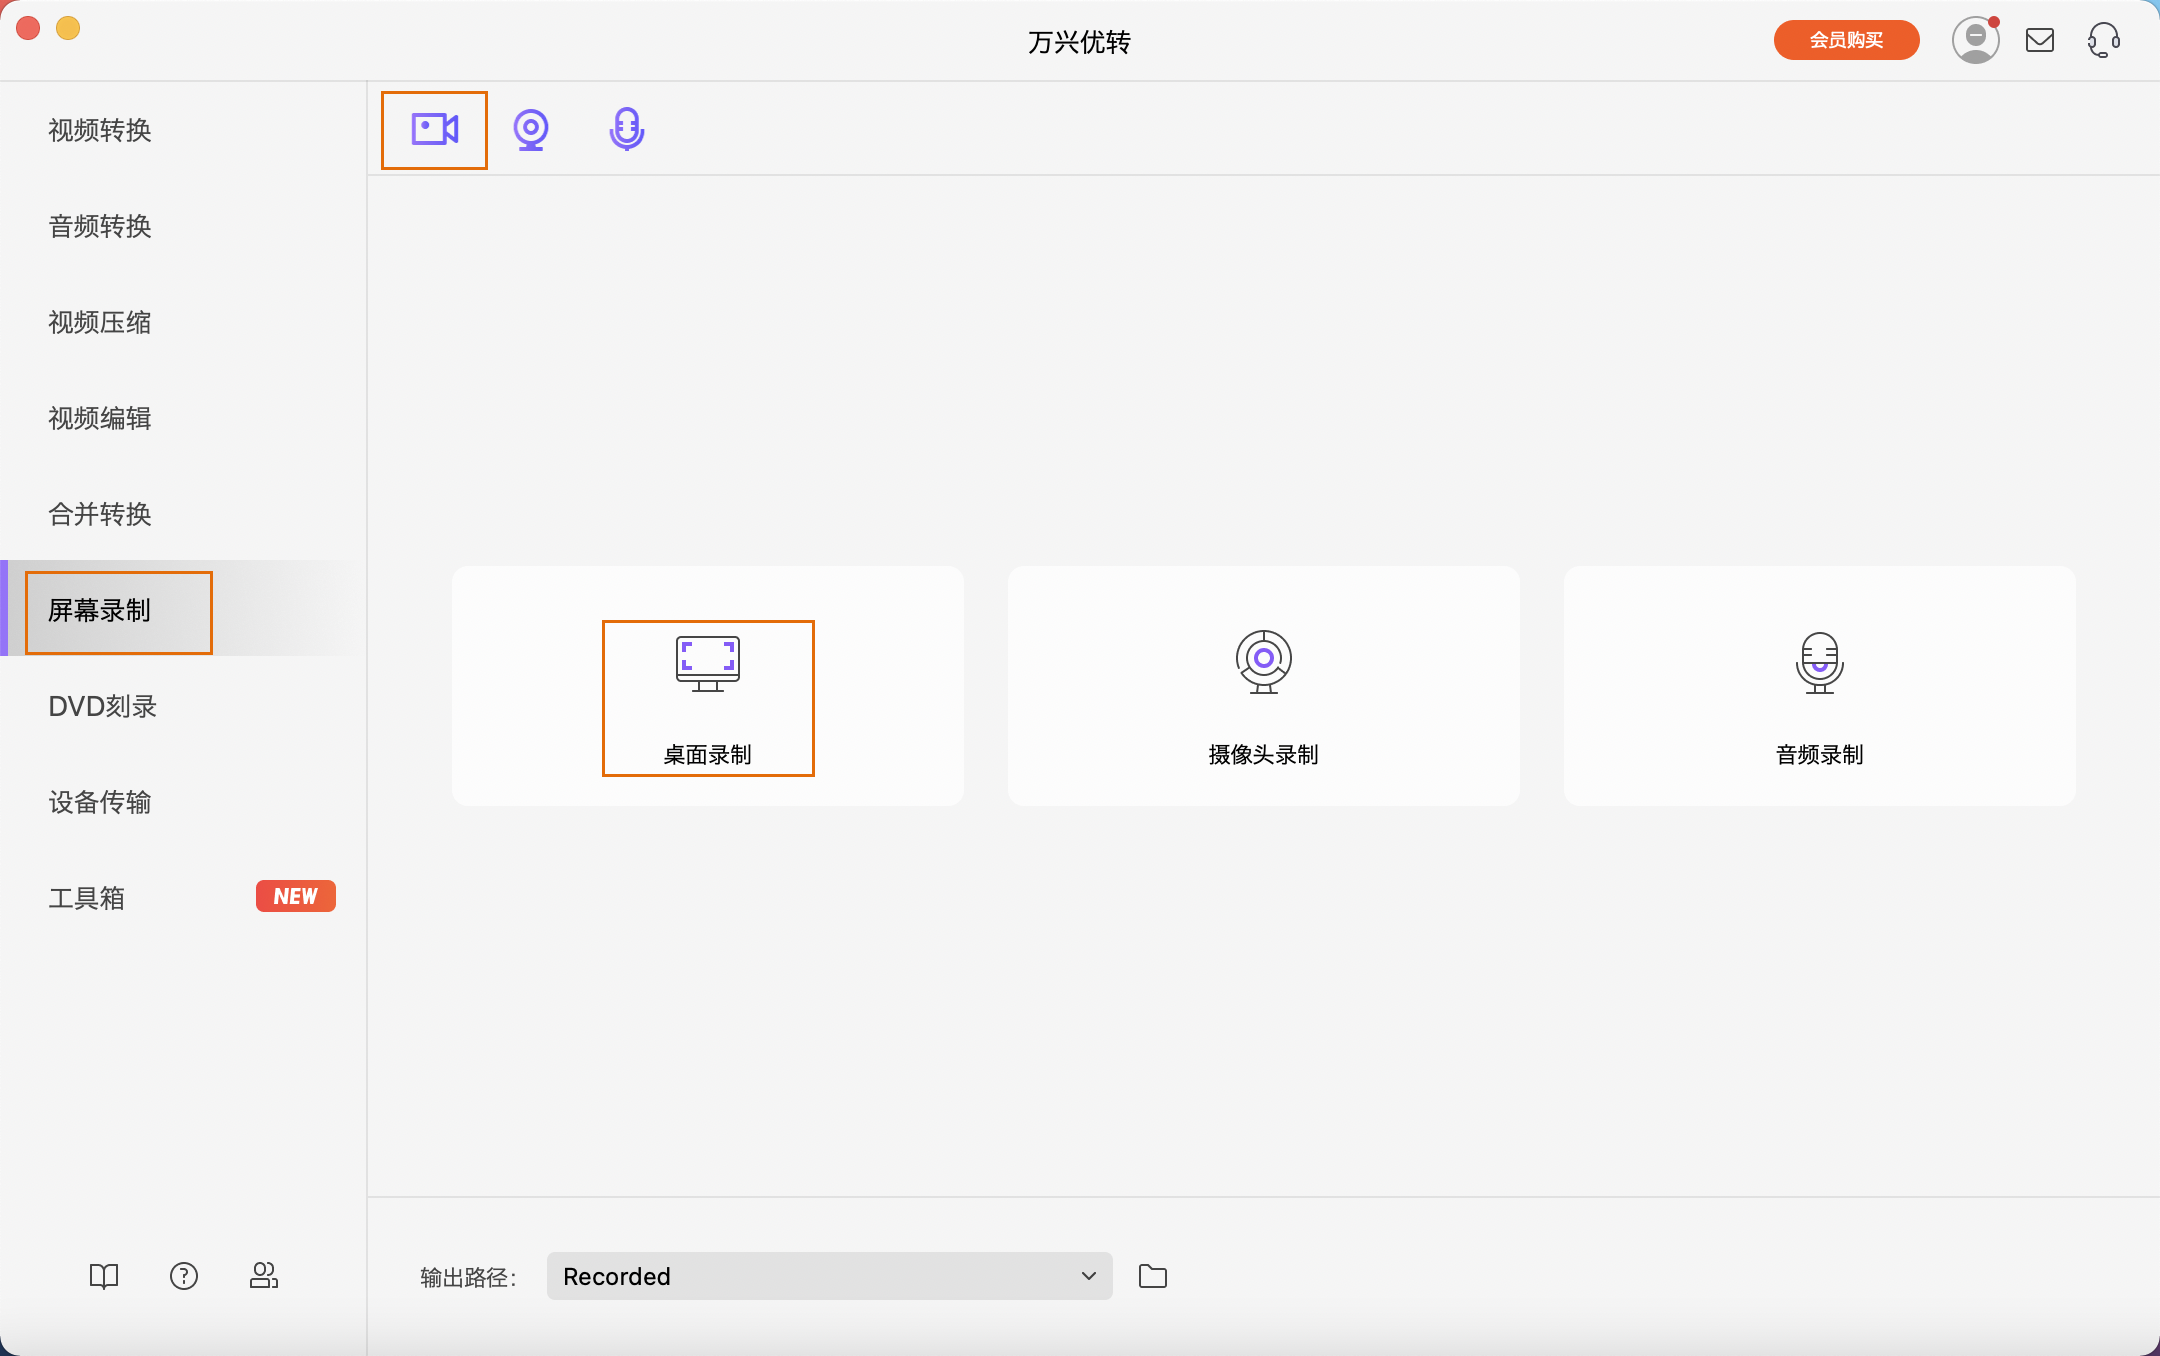This screenshot has height=1356, width=2160.
Task: Open the user guide book icon
Action: pos(104,1276)
